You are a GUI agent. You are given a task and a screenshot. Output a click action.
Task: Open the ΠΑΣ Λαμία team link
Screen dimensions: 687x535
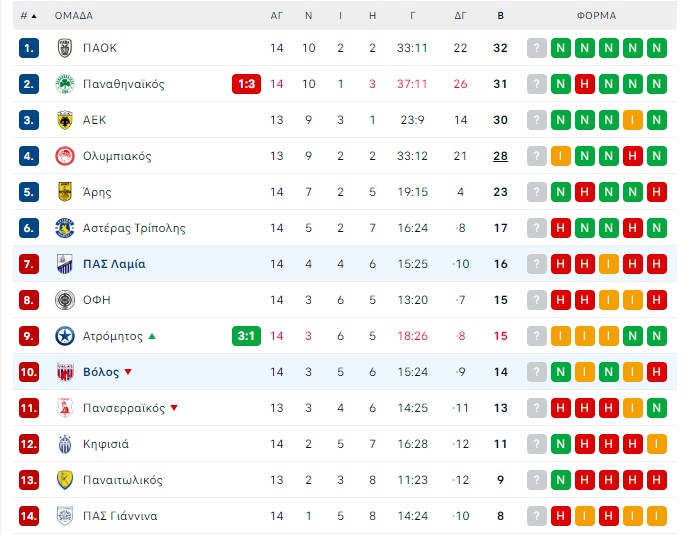tap(114, 264)
